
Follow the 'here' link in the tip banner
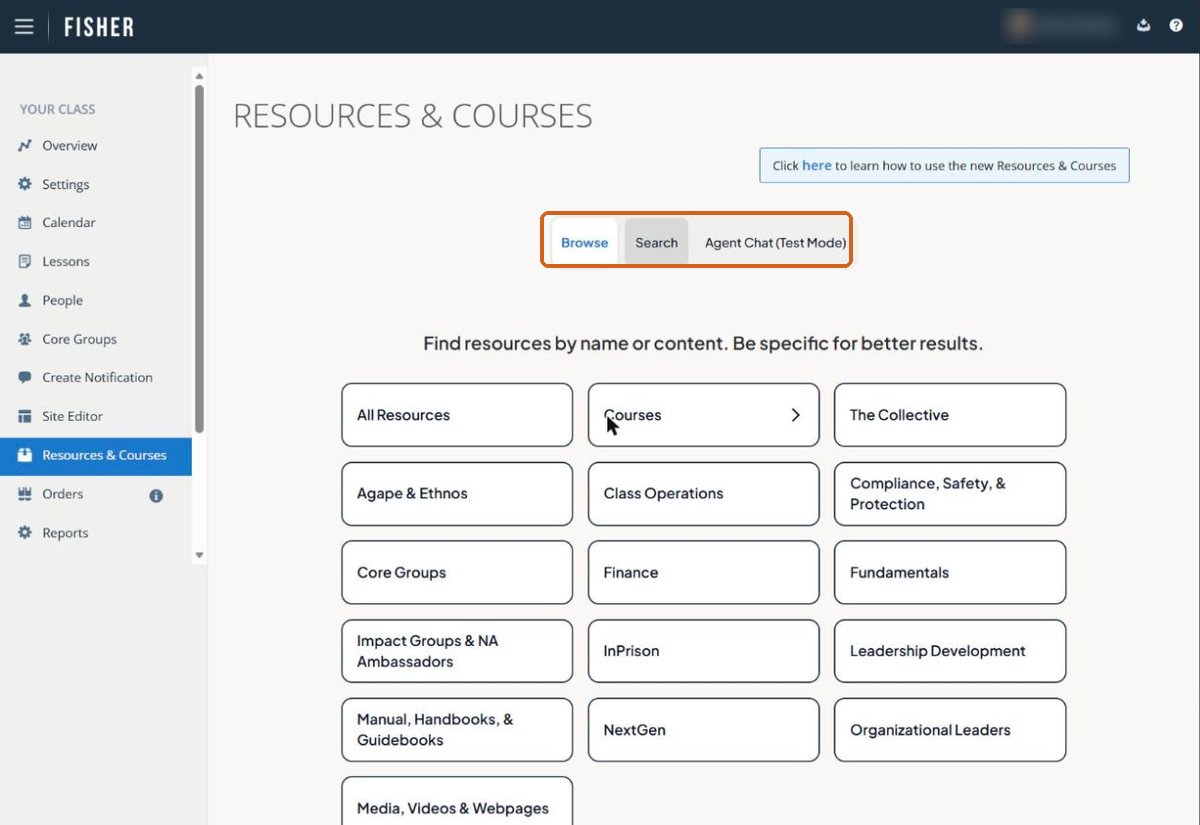pyautogui.click(x=816, y=165)
